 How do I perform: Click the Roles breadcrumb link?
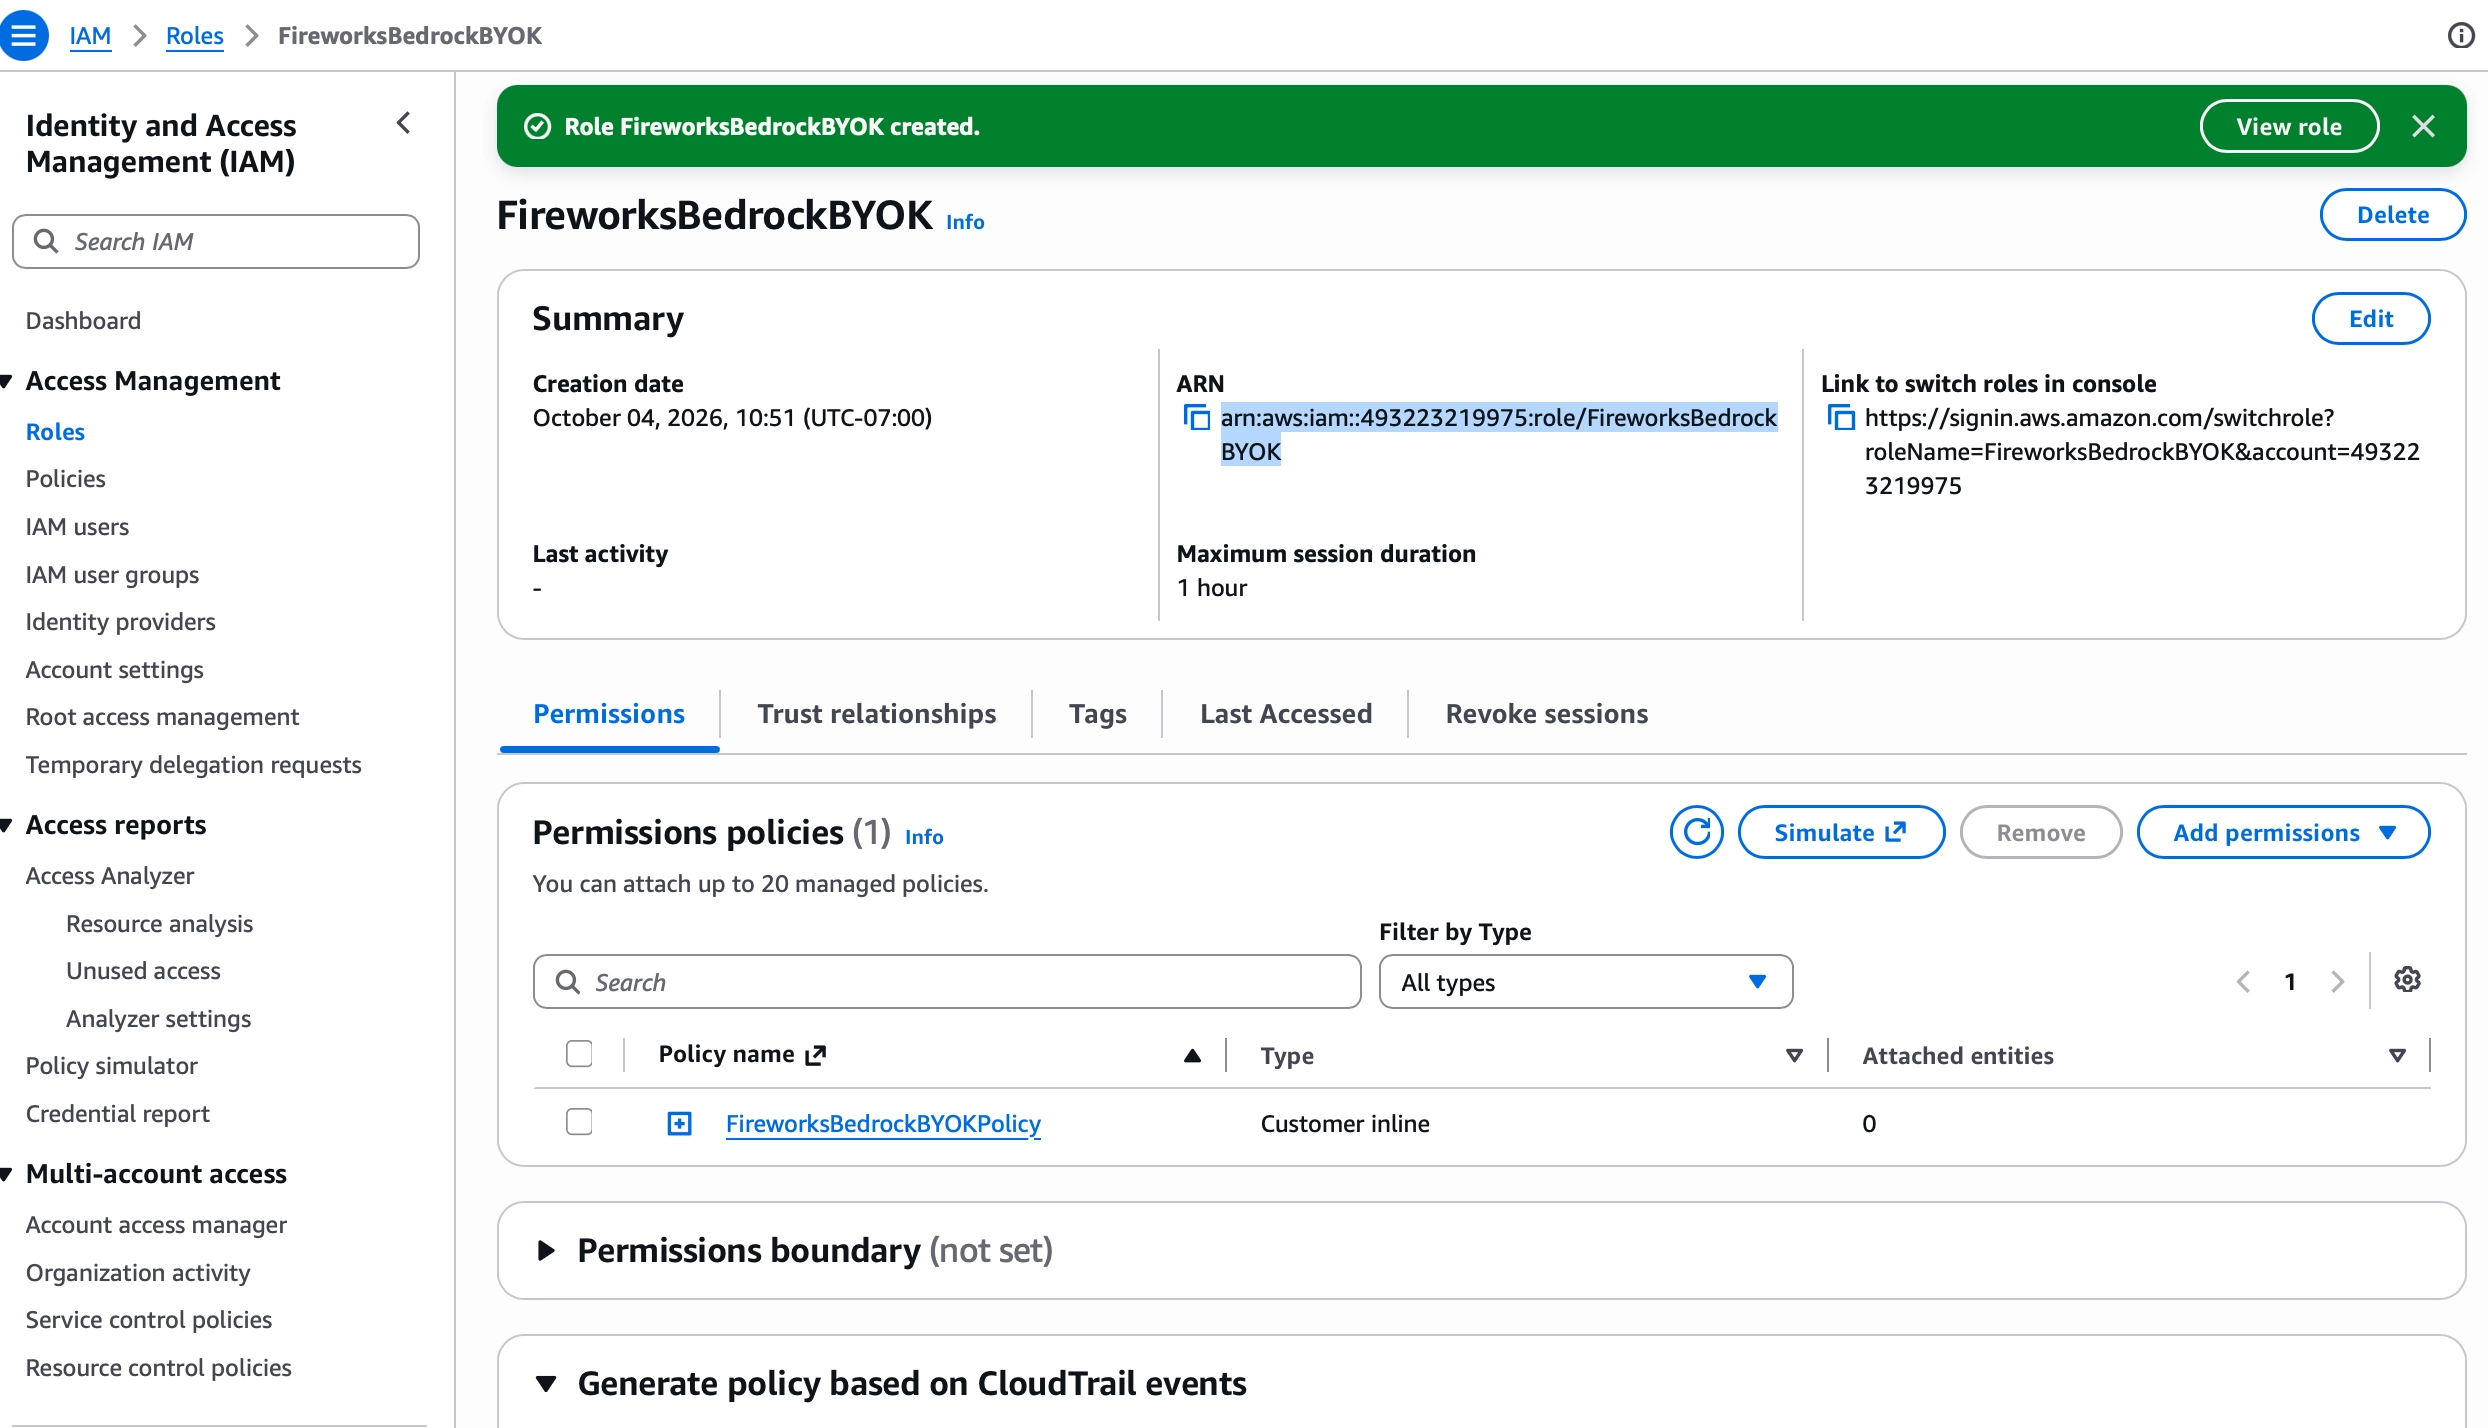pos(194,35)
